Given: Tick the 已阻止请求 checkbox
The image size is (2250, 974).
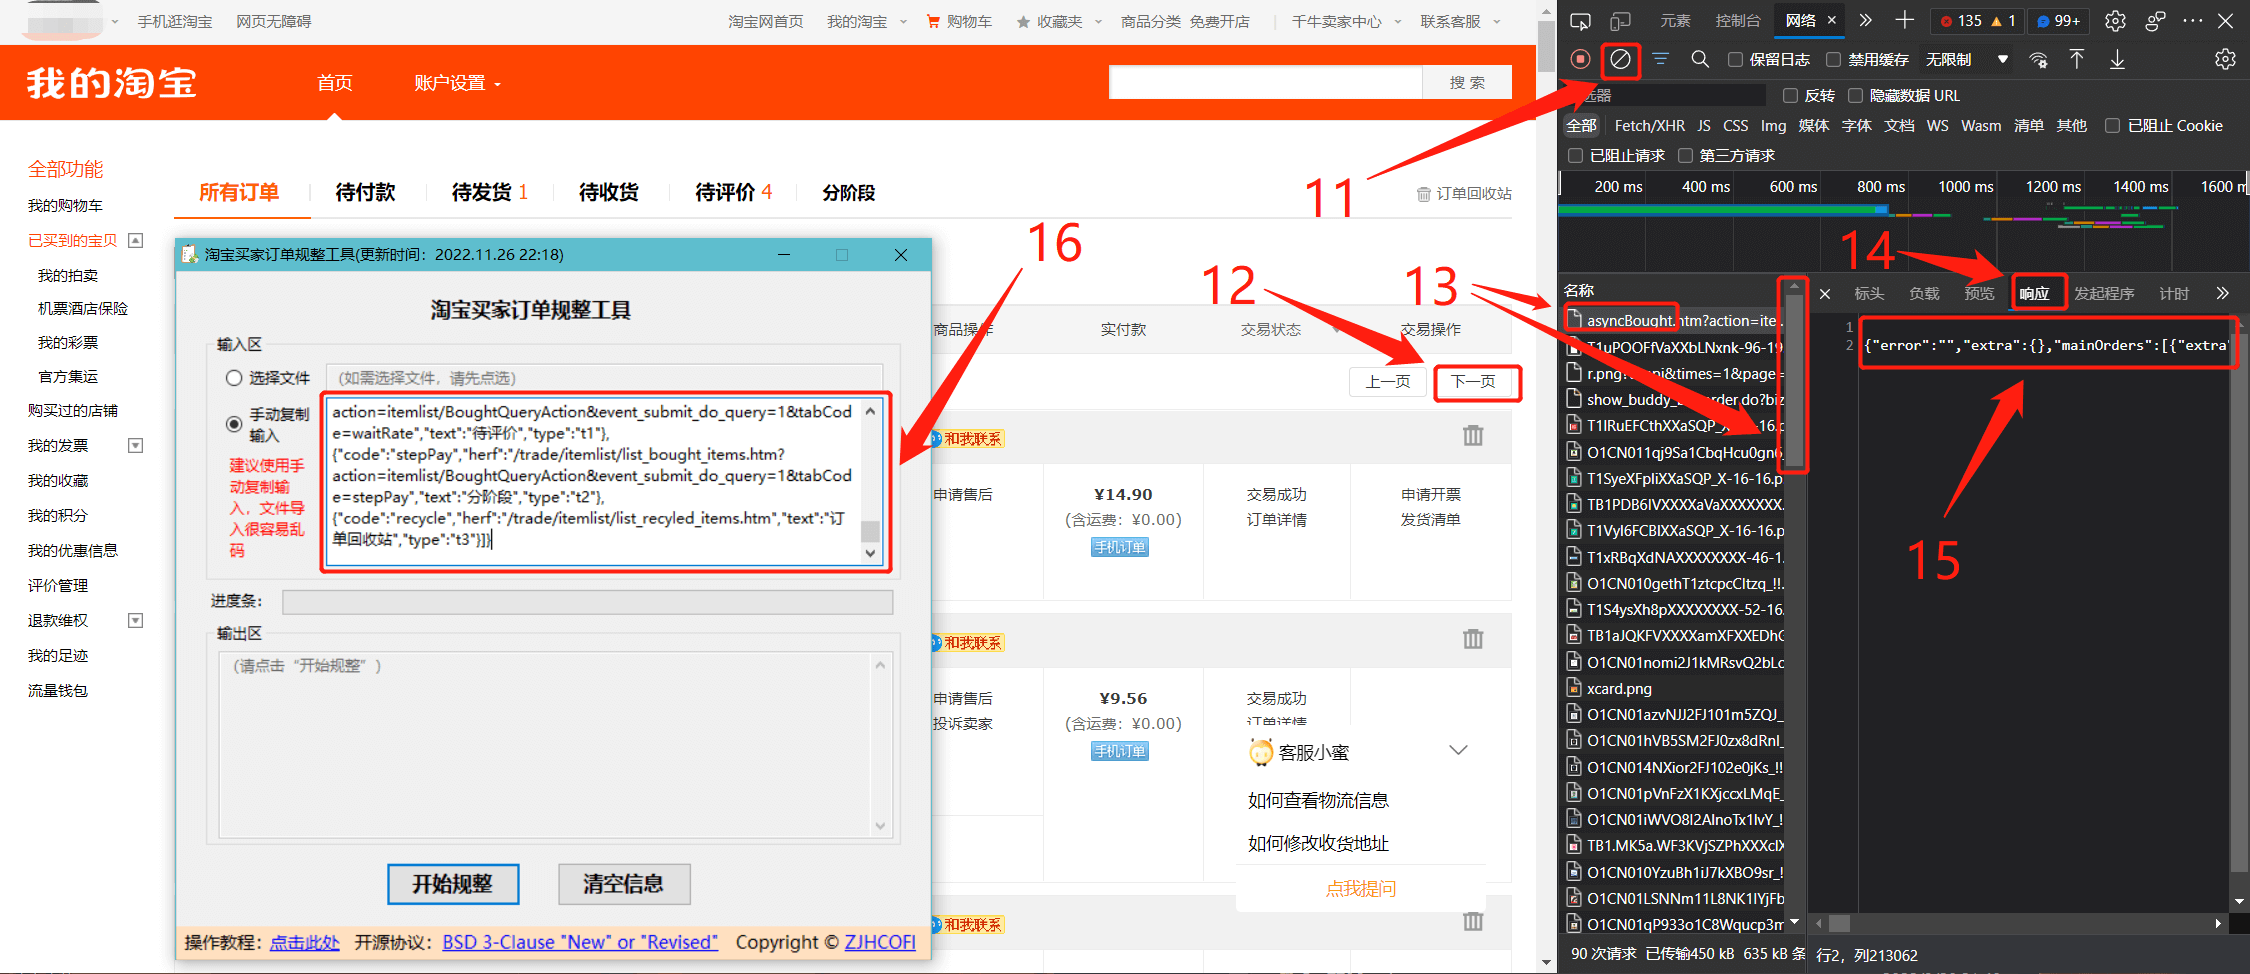Looking at the screenshot, I should pos(1575,156).
